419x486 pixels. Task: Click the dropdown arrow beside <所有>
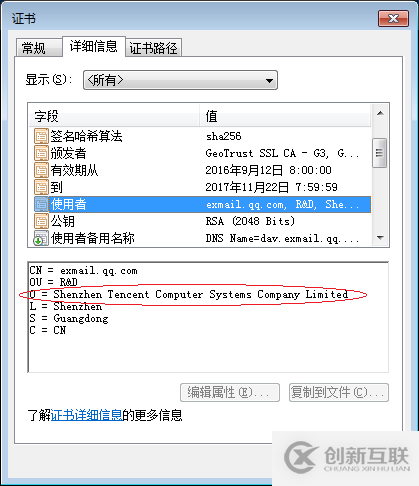[x=269, y=80]
